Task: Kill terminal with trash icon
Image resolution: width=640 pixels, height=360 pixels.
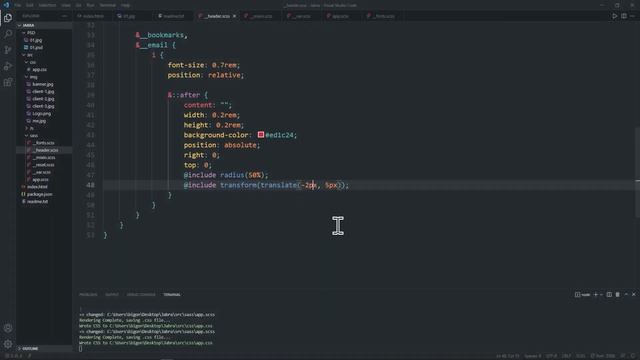Action: click(x=618, y=294)
